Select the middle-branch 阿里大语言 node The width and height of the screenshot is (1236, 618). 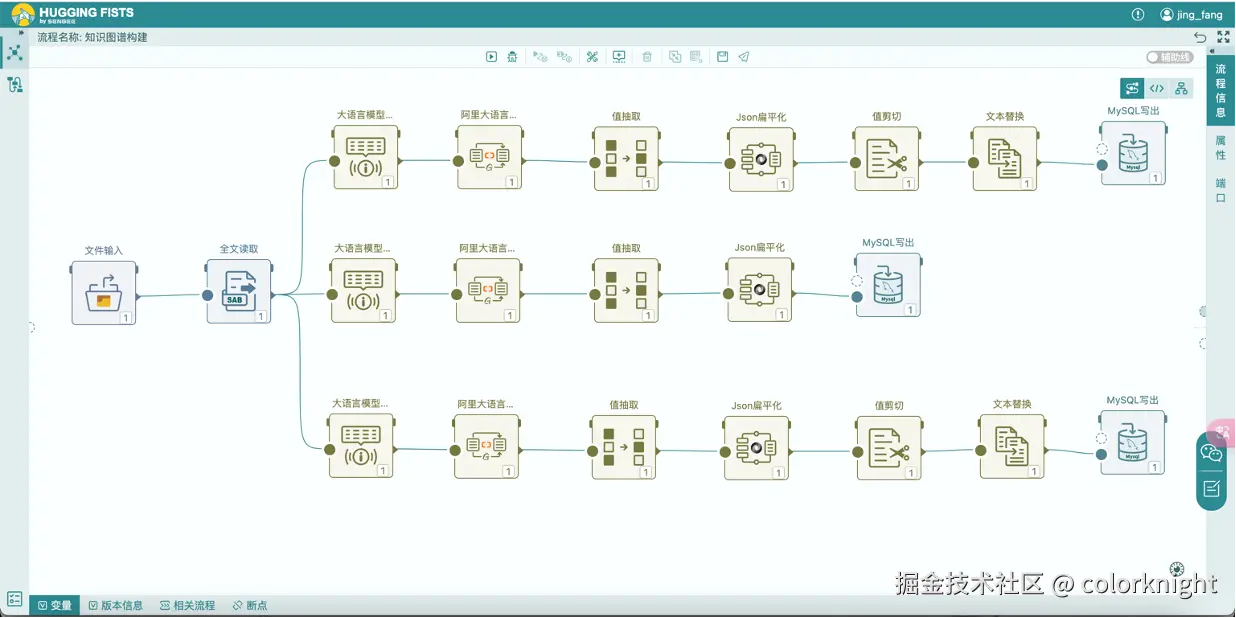[488, 290]
